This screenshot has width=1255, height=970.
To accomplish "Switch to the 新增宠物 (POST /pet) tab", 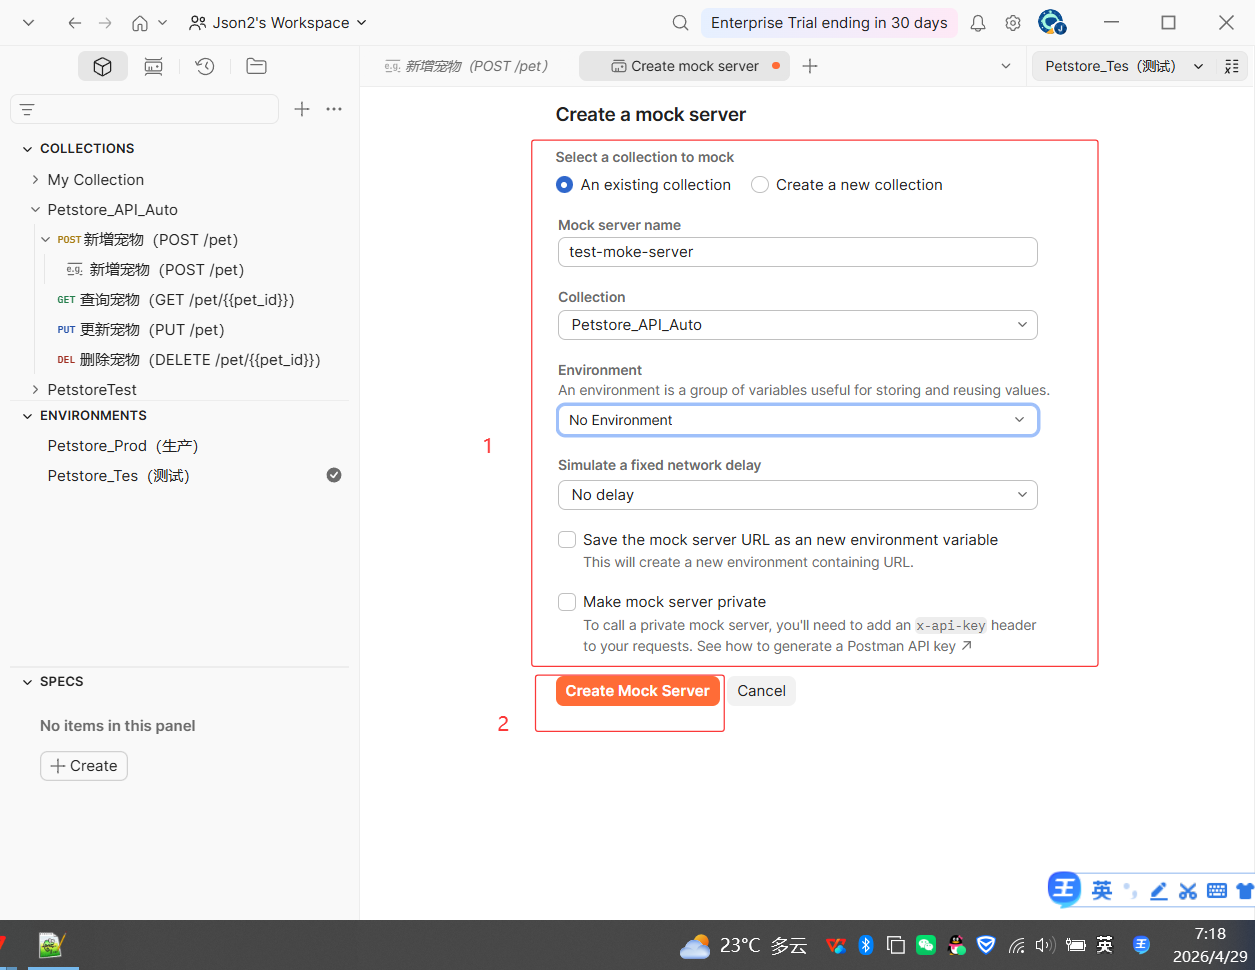I will 466,66.
